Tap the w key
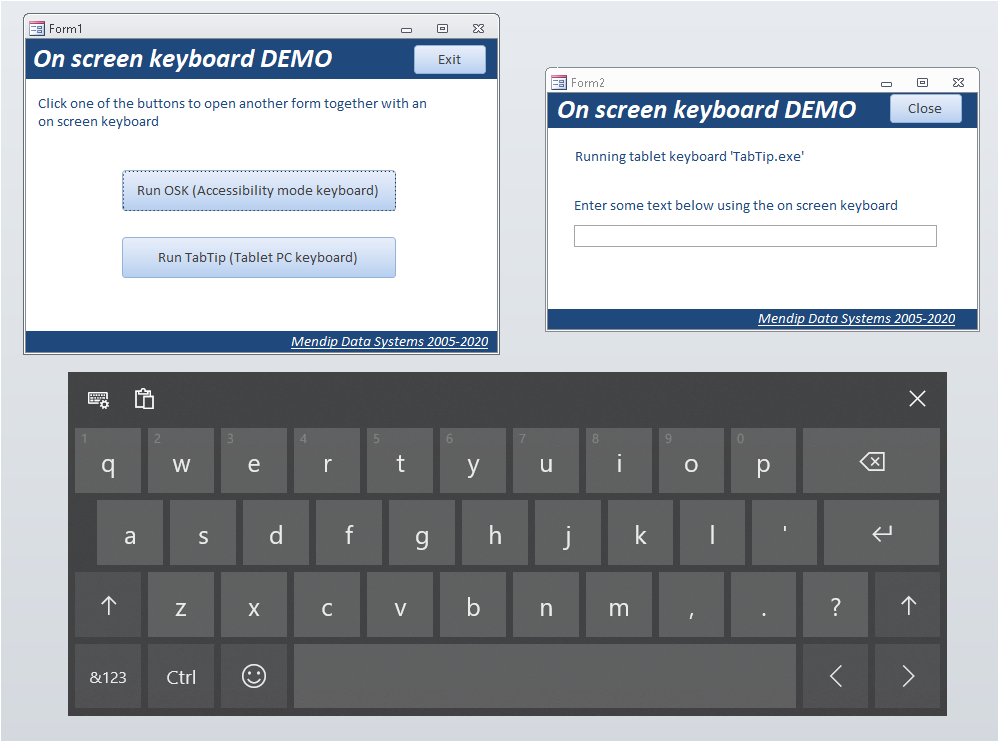Screen dimensions: 999x742 point(181,460)
